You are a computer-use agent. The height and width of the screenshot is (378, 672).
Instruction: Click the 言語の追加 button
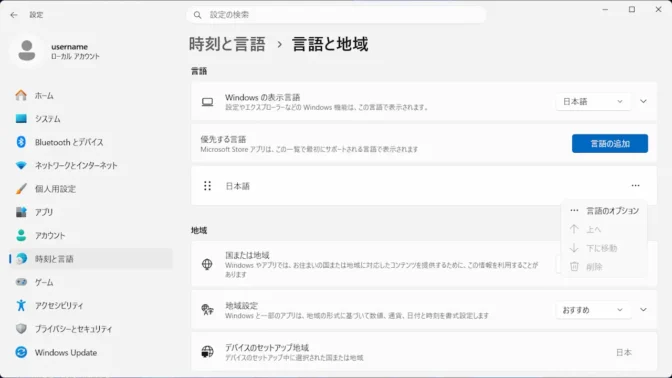(610, 144)
